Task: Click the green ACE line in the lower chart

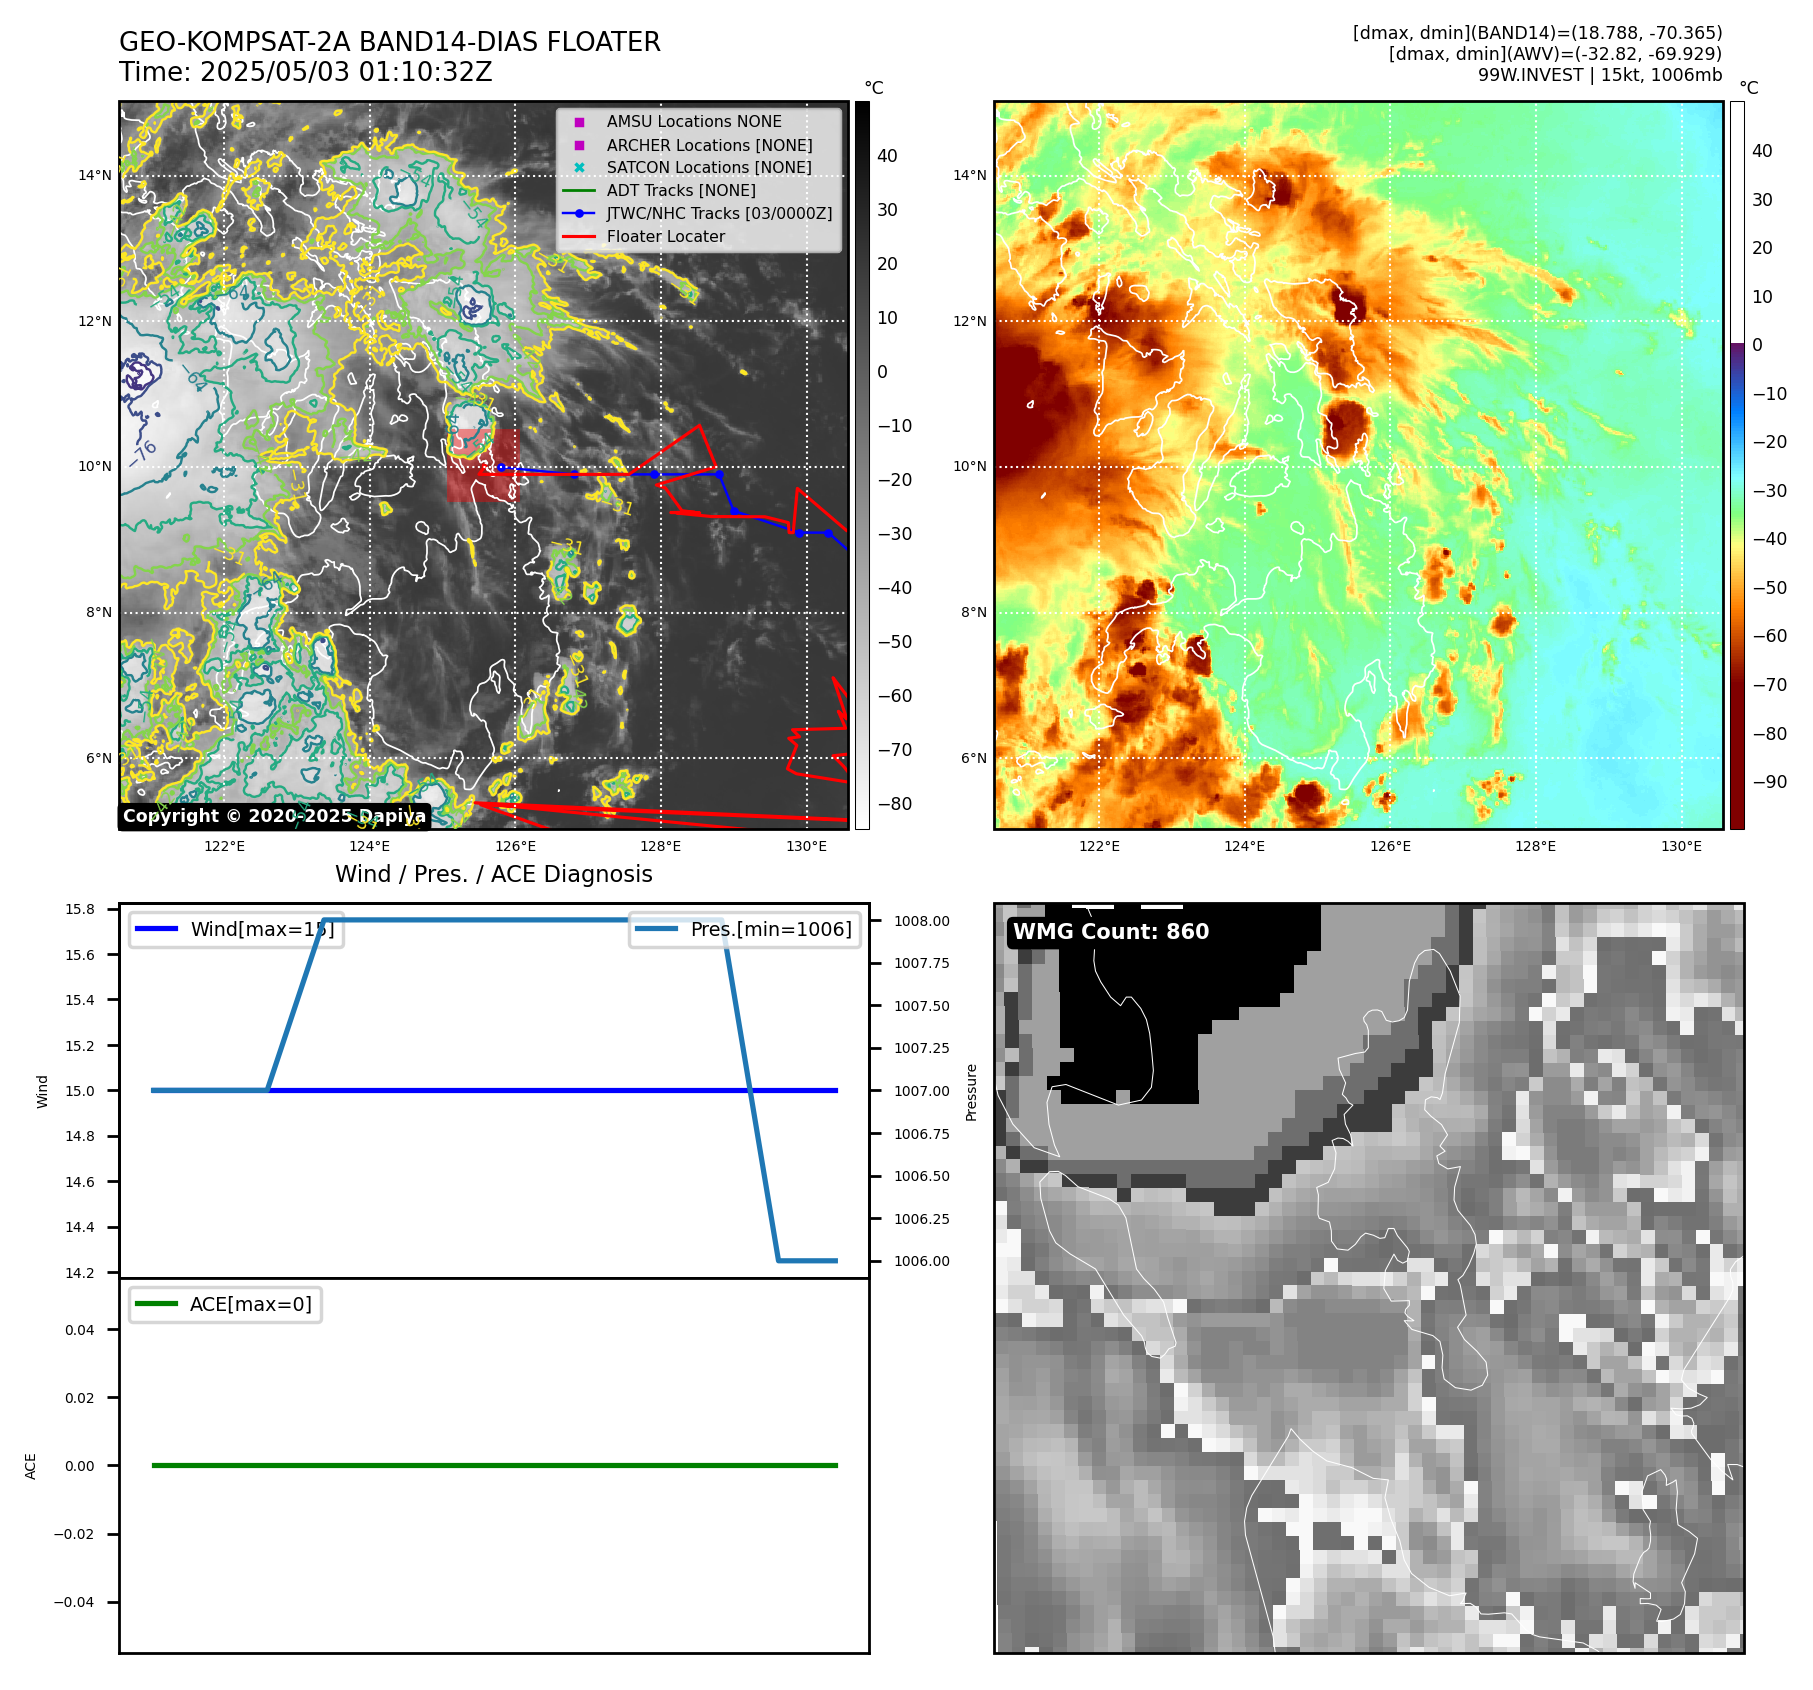Action: pos(494,1465)
